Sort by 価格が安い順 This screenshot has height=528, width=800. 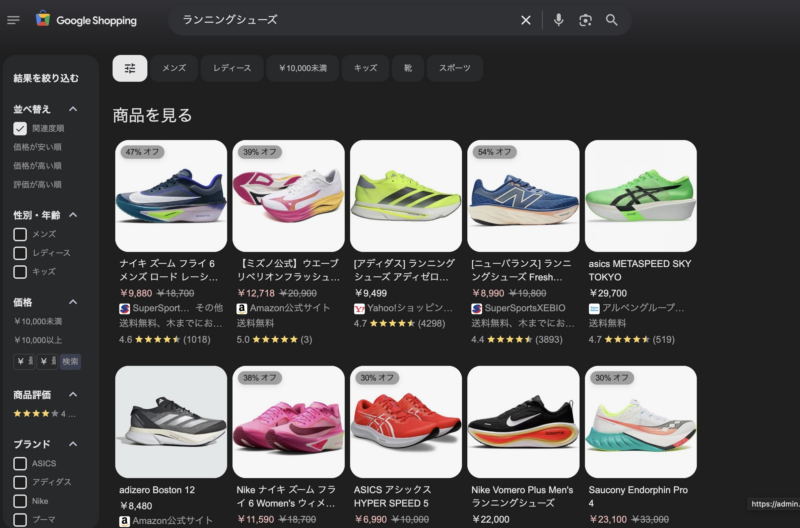pyautogui.click(x=37, y=147)
